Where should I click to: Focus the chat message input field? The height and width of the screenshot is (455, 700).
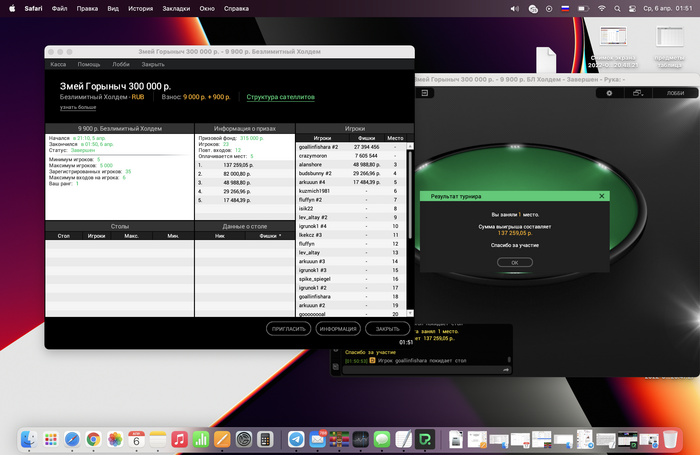(422, 370)
